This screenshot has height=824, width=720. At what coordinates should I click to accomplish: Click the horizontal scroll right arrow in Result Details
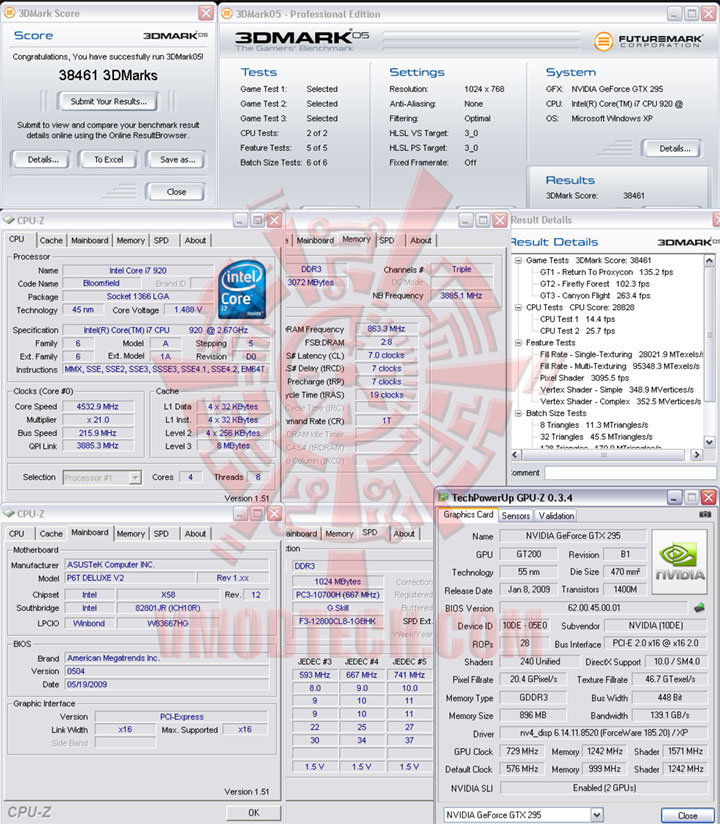tap(697, 455)
